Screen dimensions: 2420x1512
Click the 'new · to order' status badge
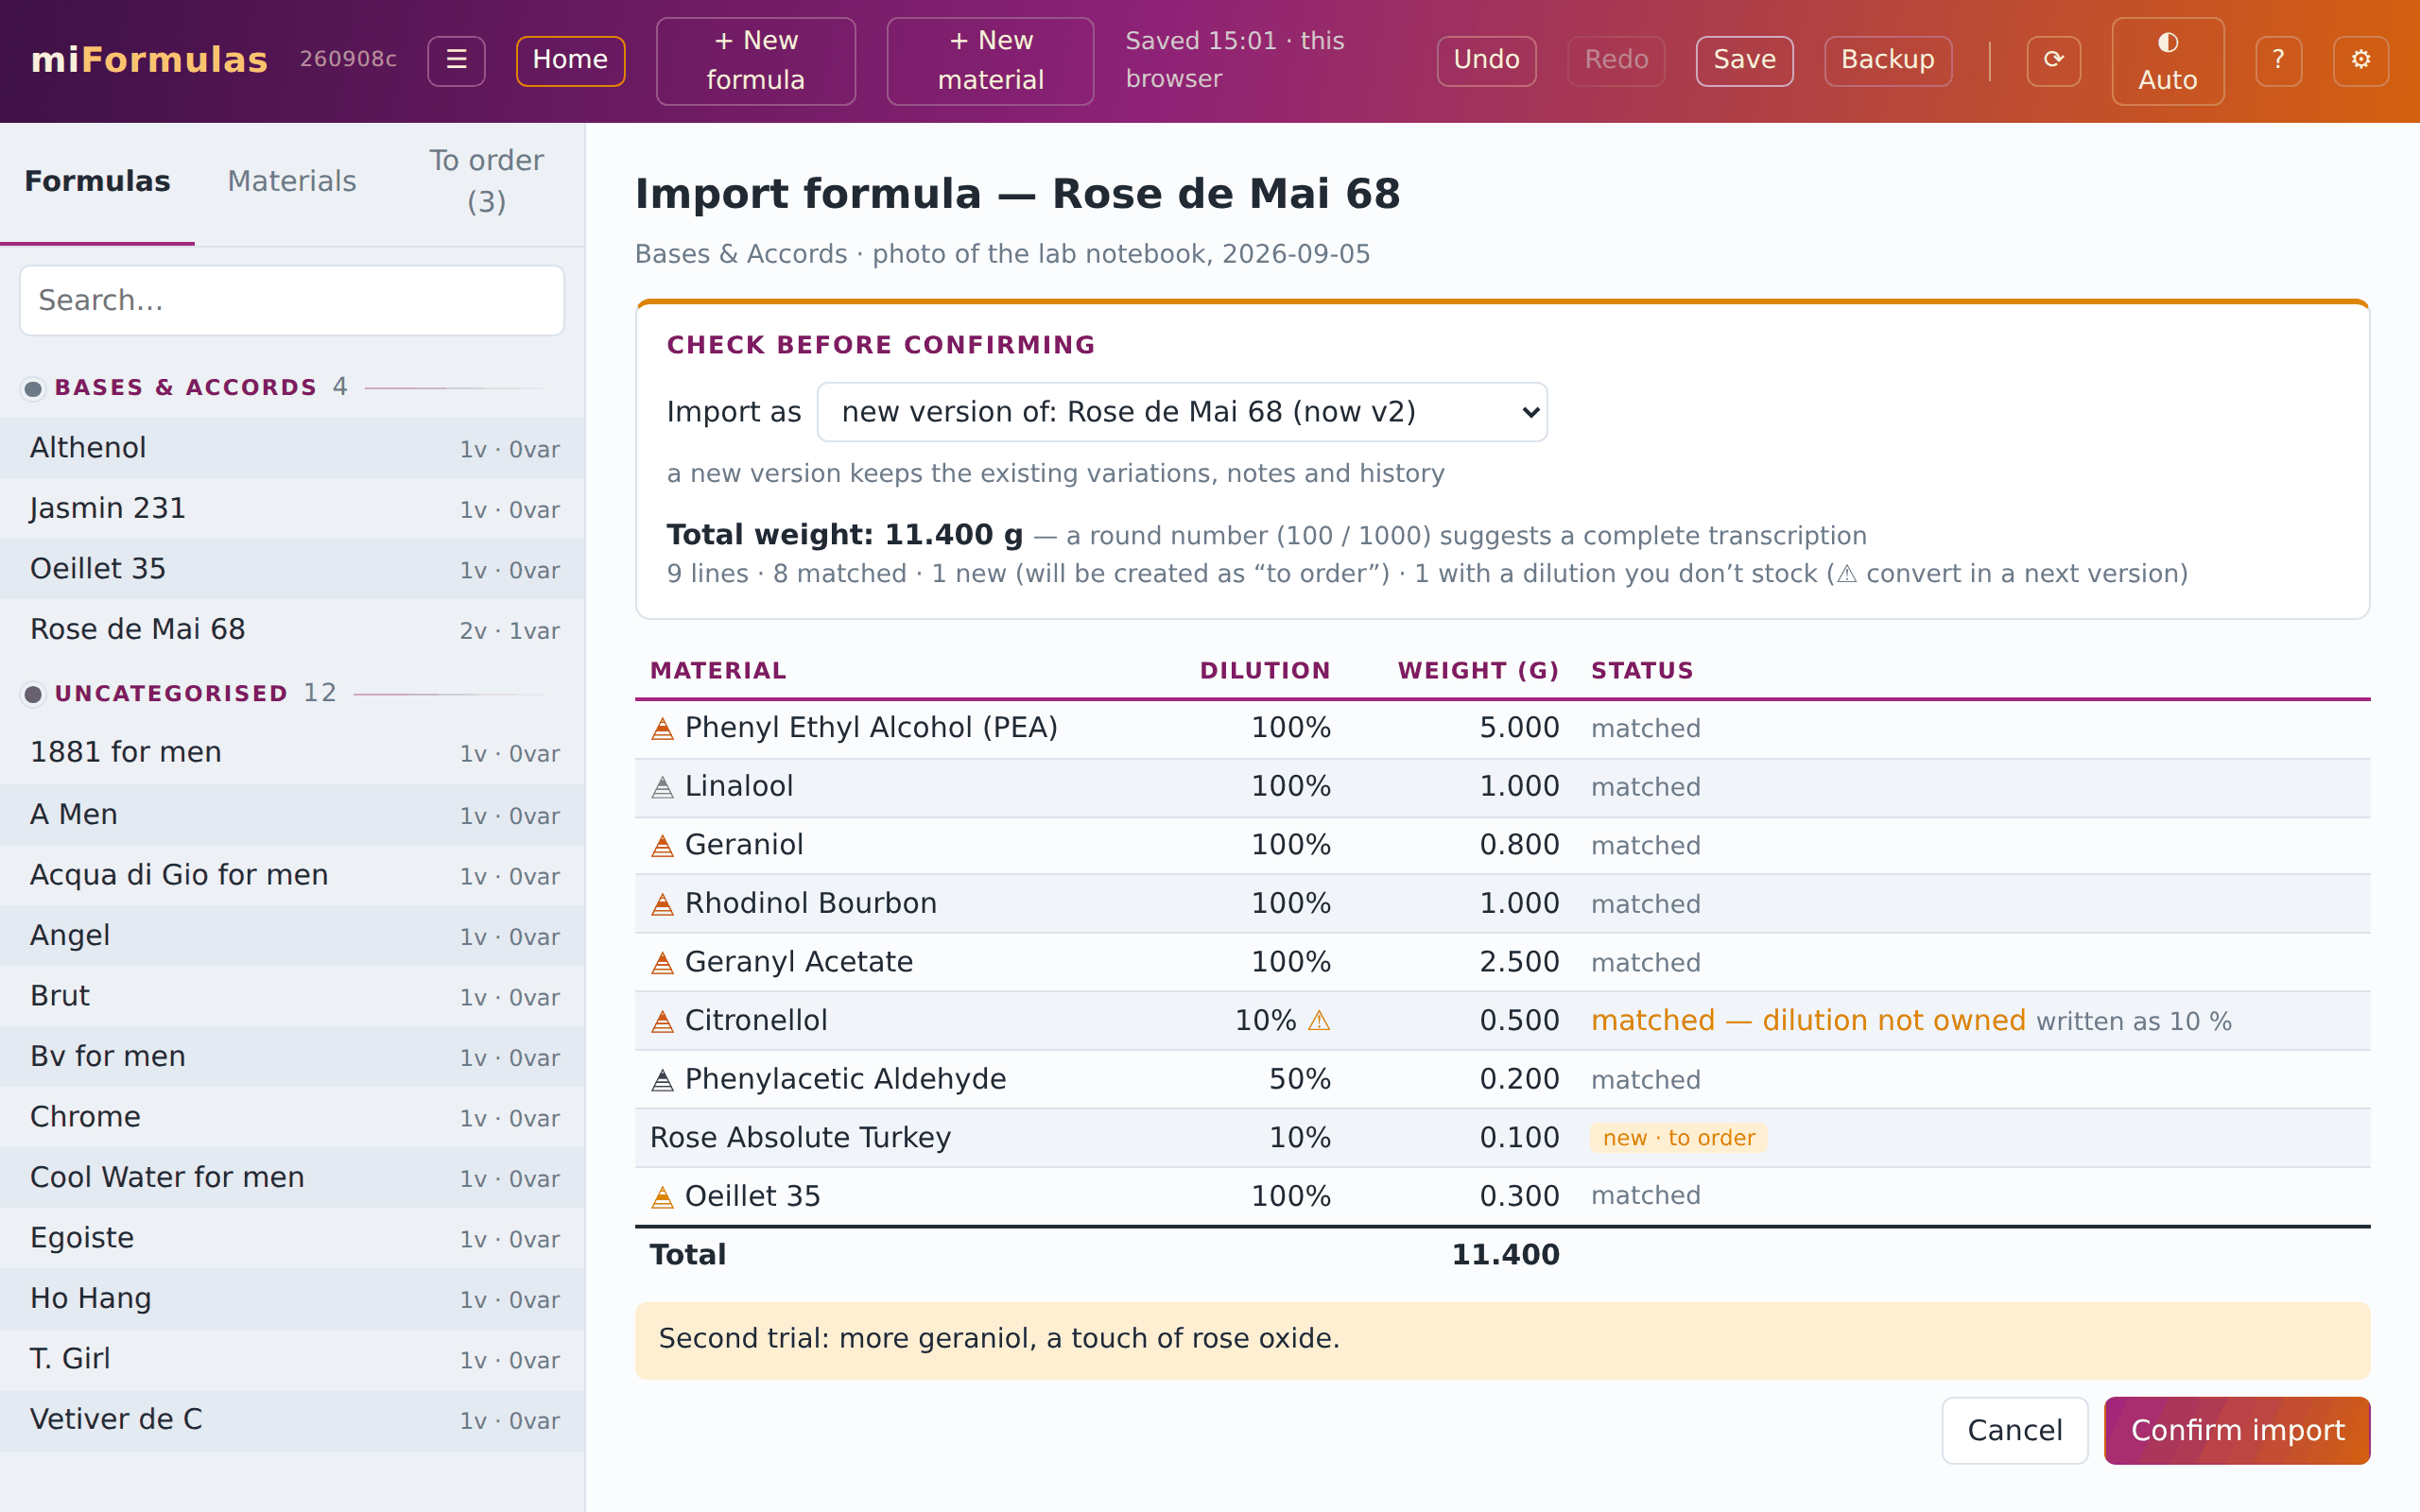click(1678, 1138)
